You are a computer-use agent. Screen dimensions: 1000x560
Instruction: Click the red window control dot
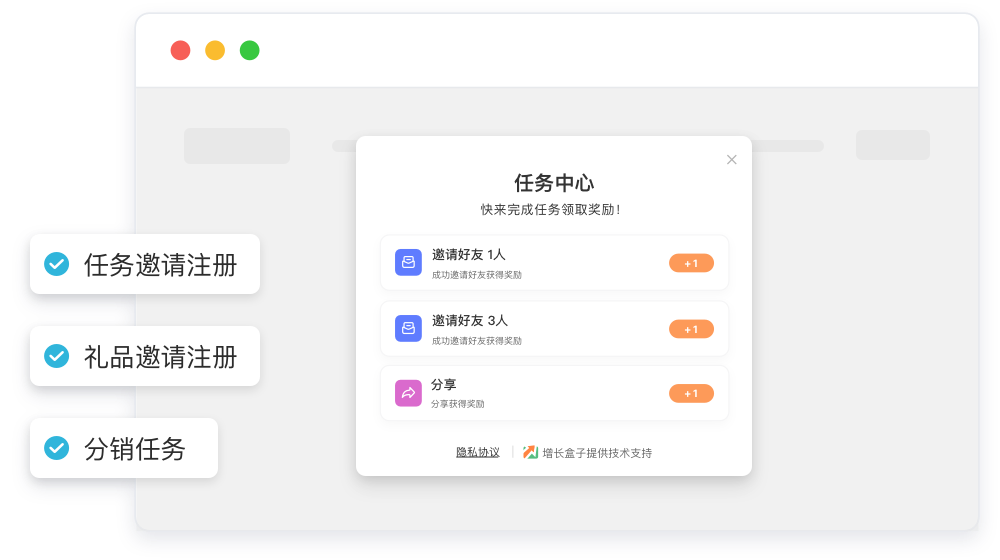180,50
